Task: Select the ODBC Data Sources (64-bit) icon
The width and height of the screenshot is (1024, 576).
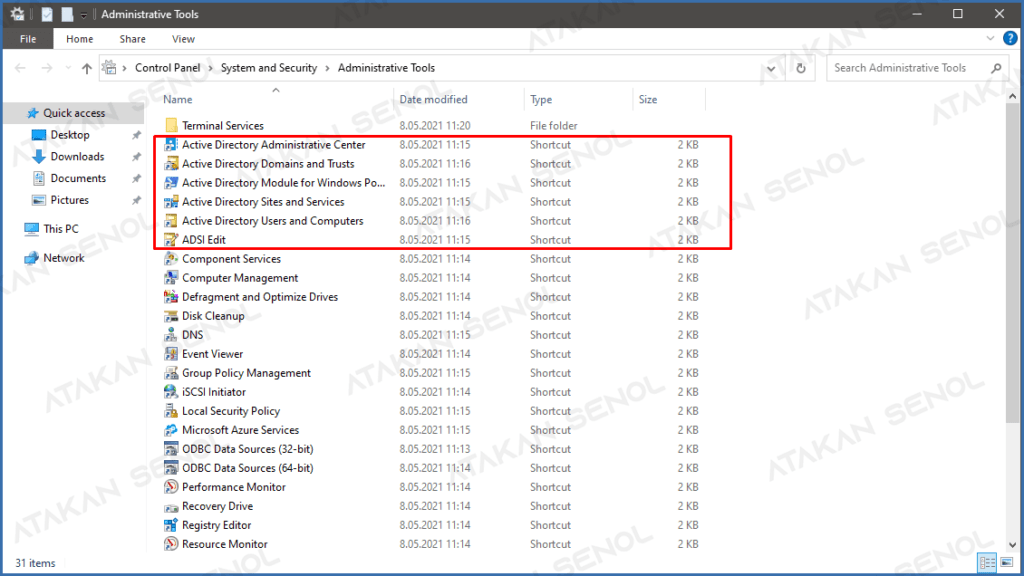Action: 171,468
